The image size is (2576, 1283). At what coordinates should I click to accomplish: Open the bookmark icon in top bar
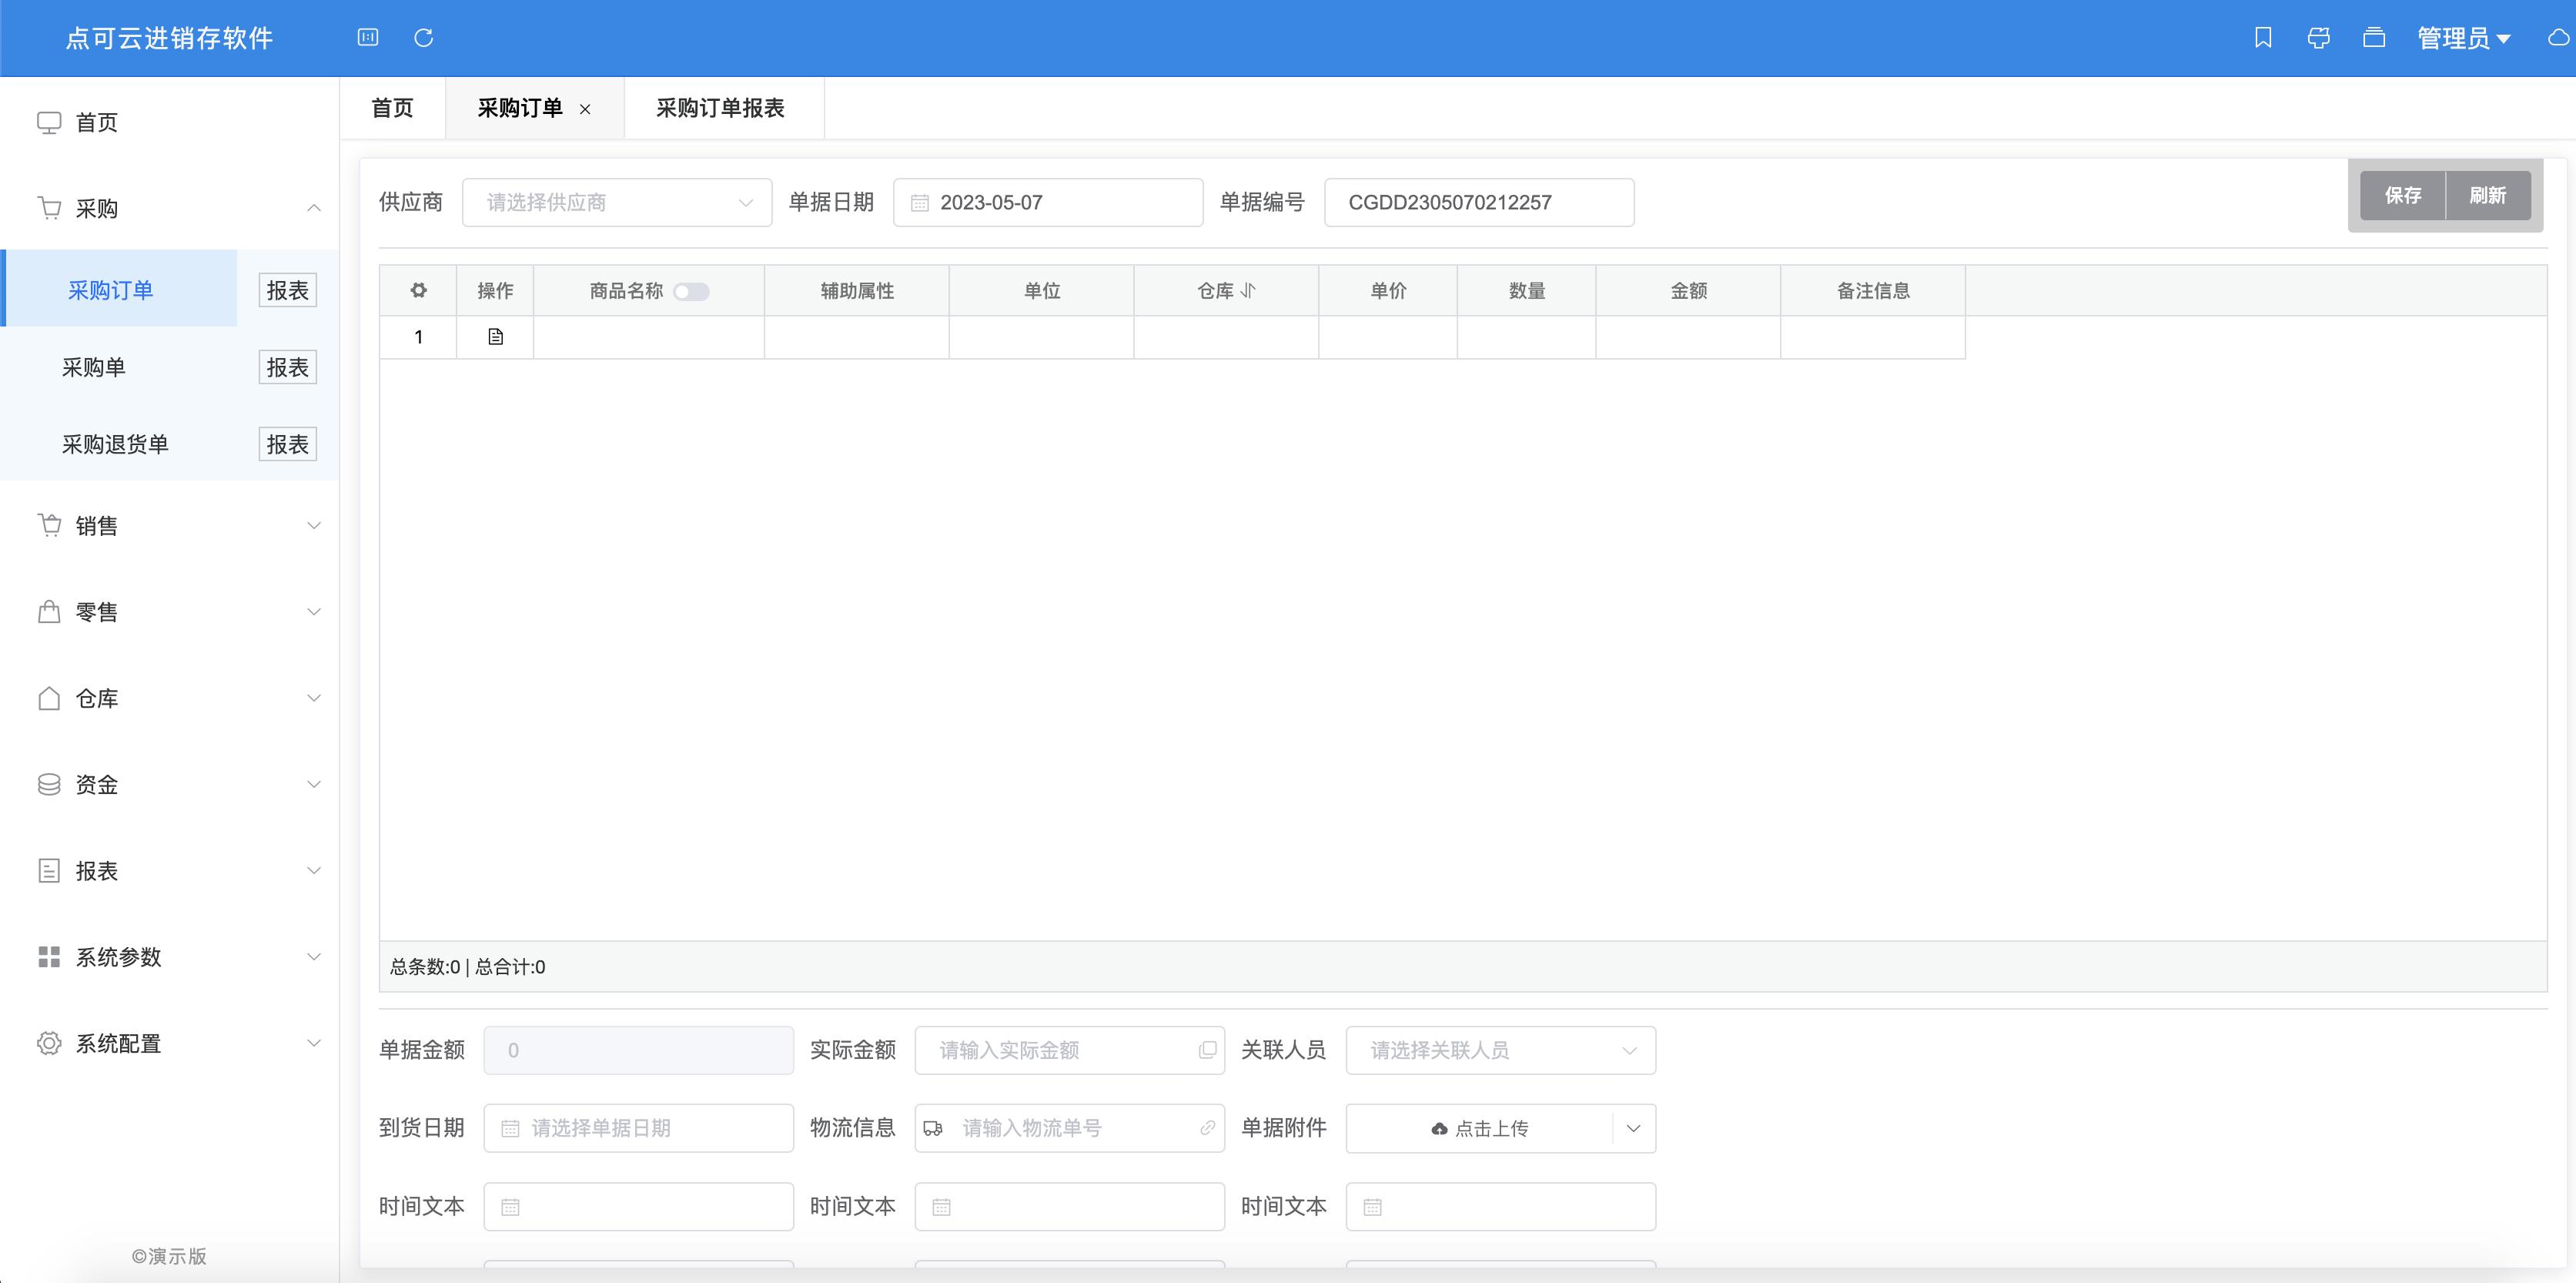2264,38
